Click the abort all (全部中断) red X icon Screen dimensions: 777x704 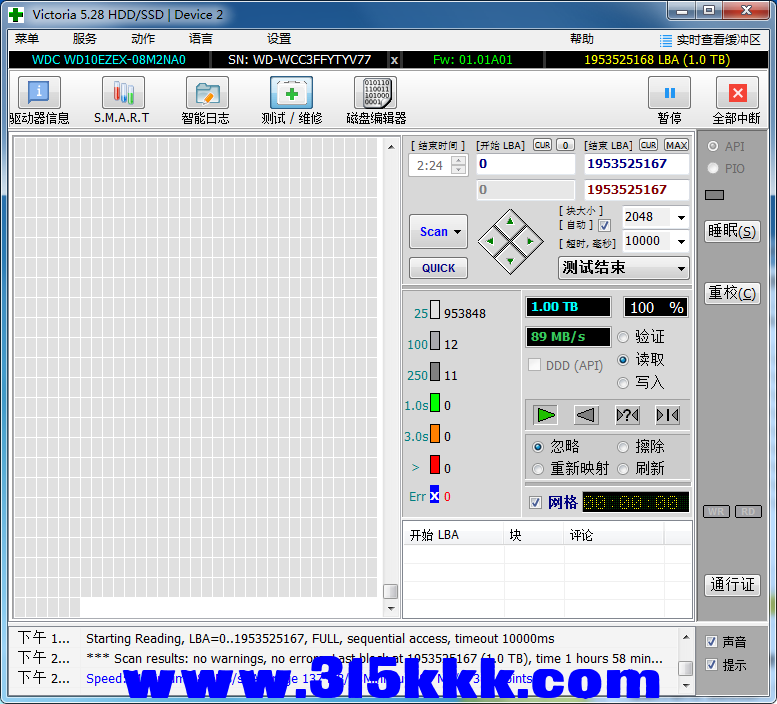[737, 93]
